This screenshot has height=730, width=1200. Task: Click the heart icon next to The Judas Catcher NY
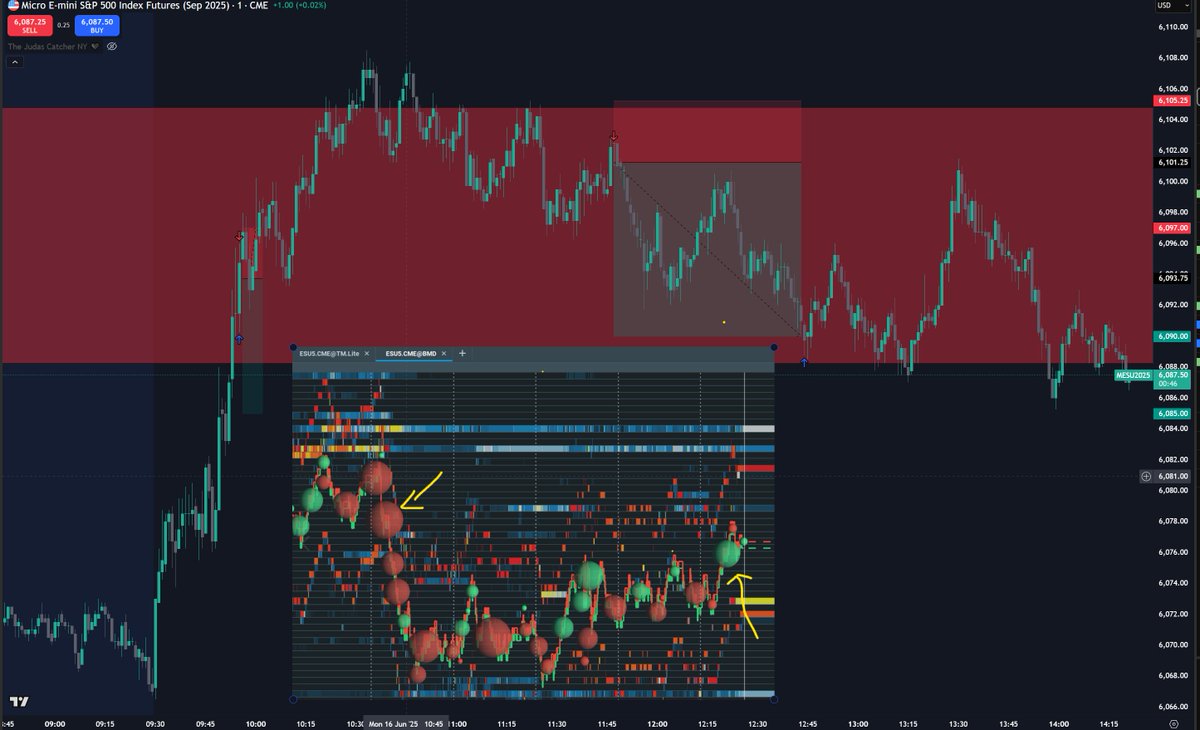pos(95,46)
